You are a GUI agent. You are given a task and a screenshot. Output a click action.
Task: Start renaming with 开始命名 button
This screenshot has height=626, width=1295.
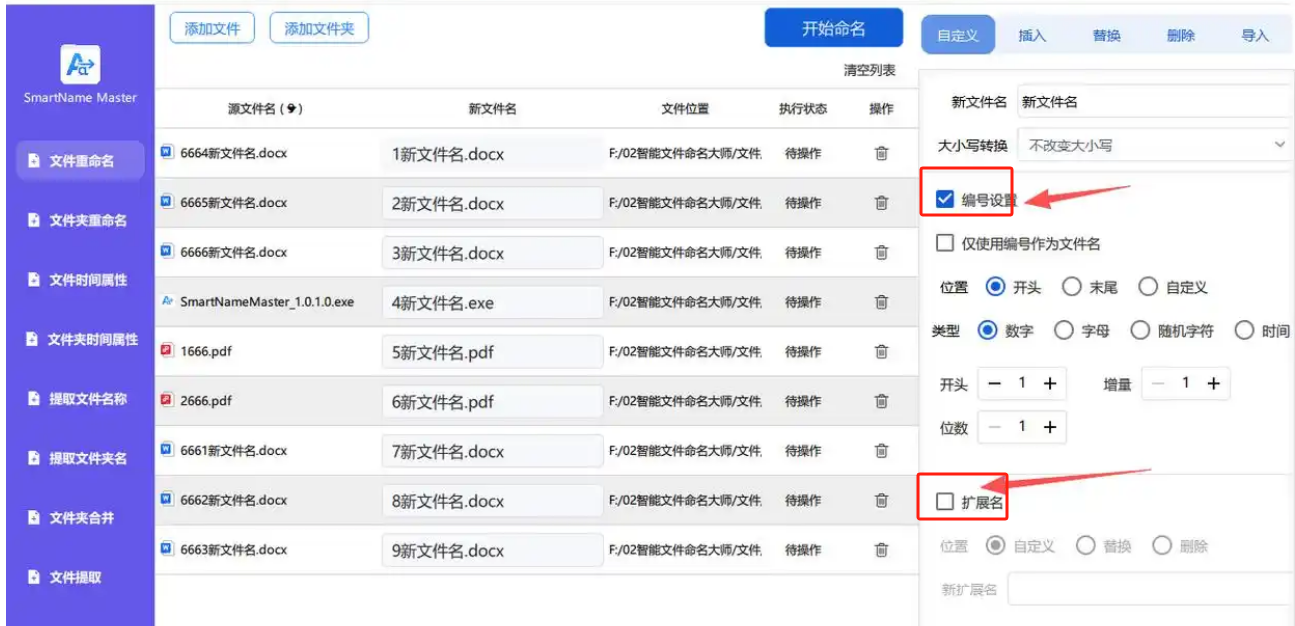click(x=834, y=29)
